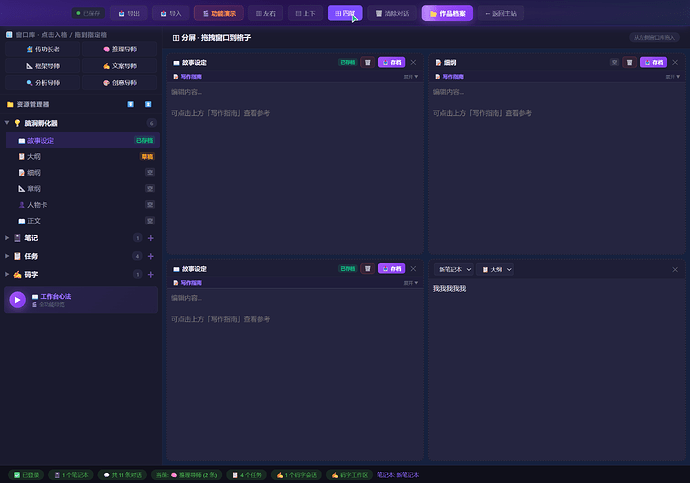
Task: Expand dropdown at right of 细纲 pane guide bar
Action: [673, 77]
